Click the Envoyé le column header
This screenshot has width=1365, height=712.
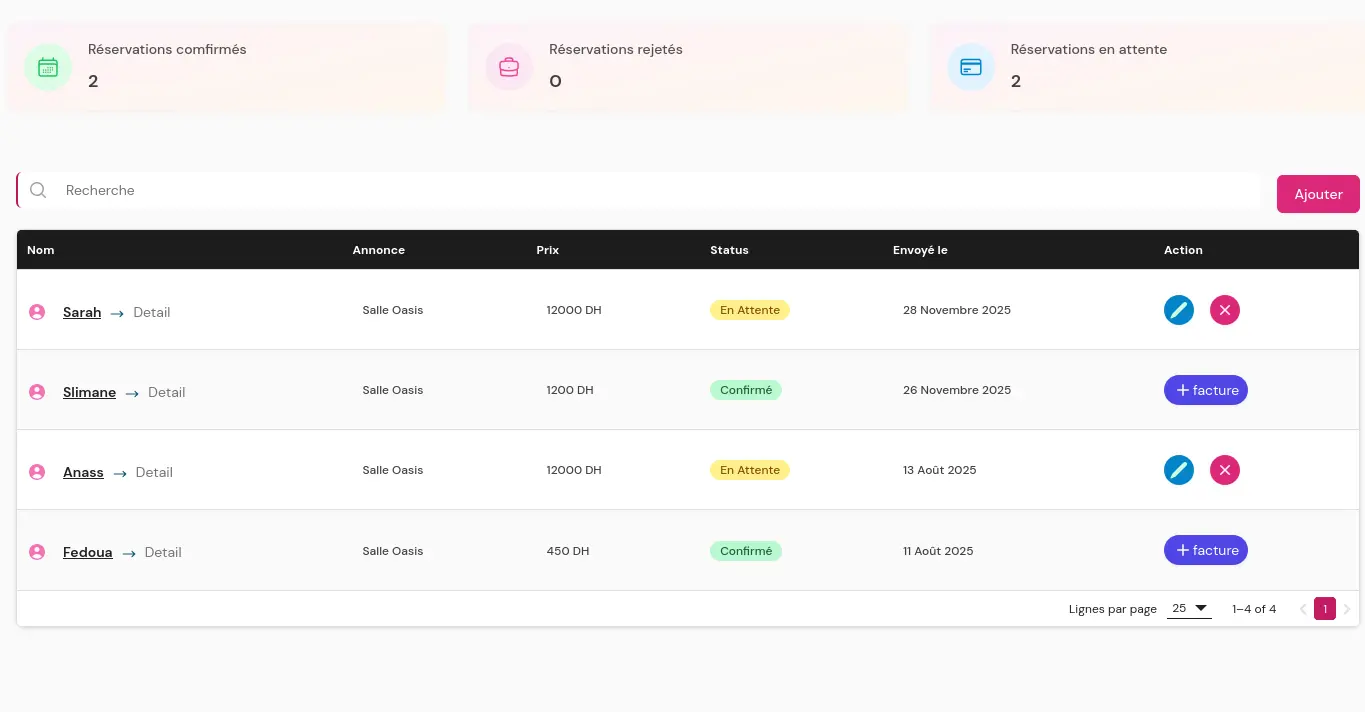(x=920, y=250)
